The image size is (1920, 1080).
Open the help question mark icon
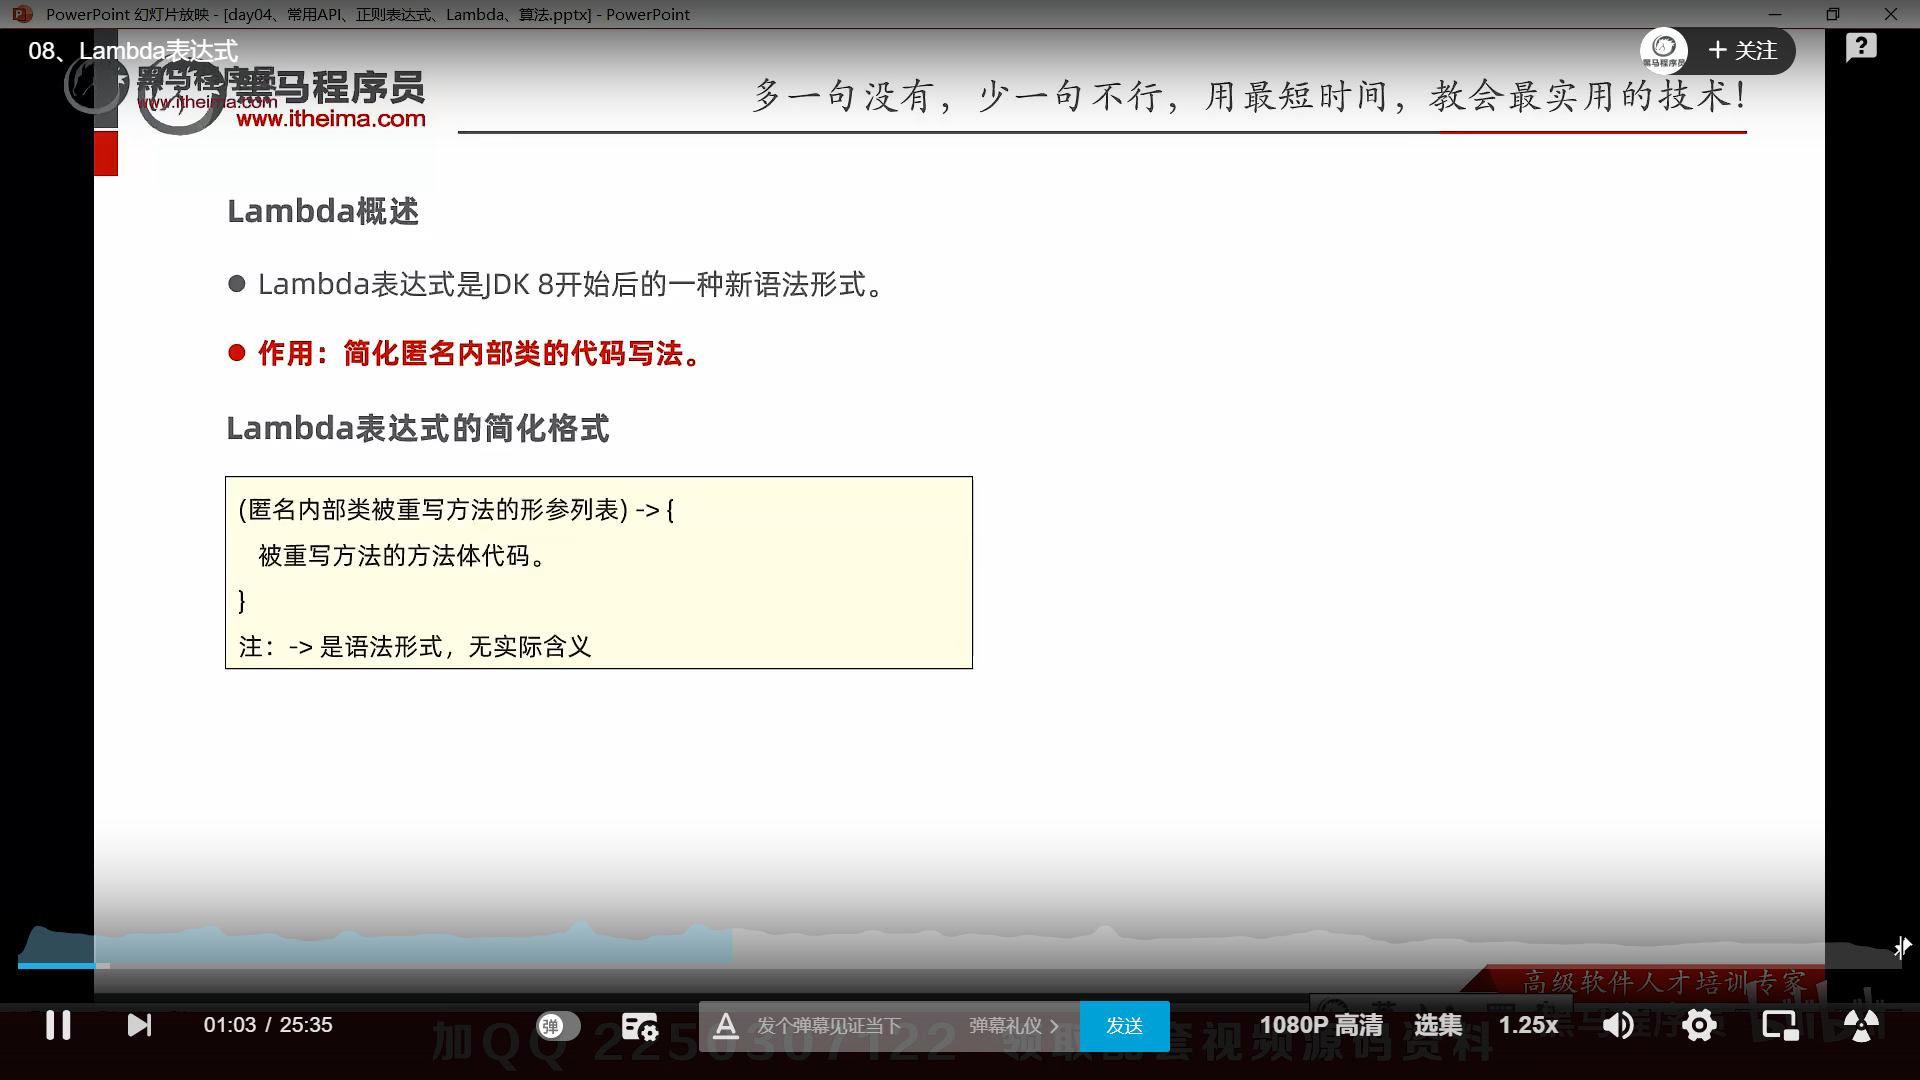(1861, 47)
